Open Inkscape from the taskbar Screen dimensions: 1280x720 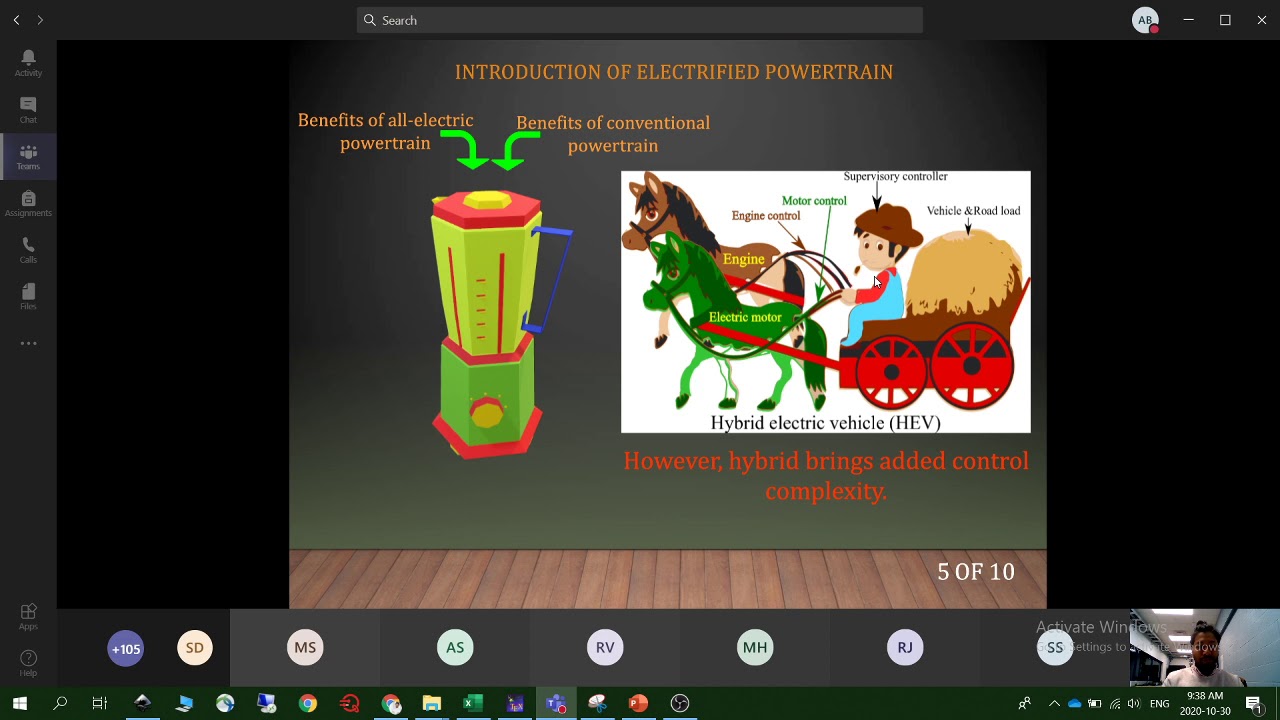point(142,704)
